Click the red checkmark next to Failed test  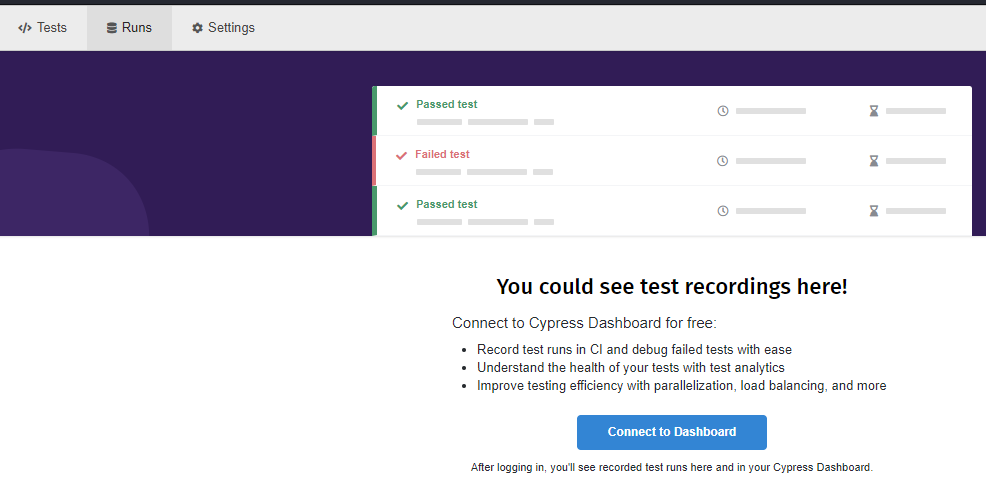pyautogui.click(x=401, y=155)
